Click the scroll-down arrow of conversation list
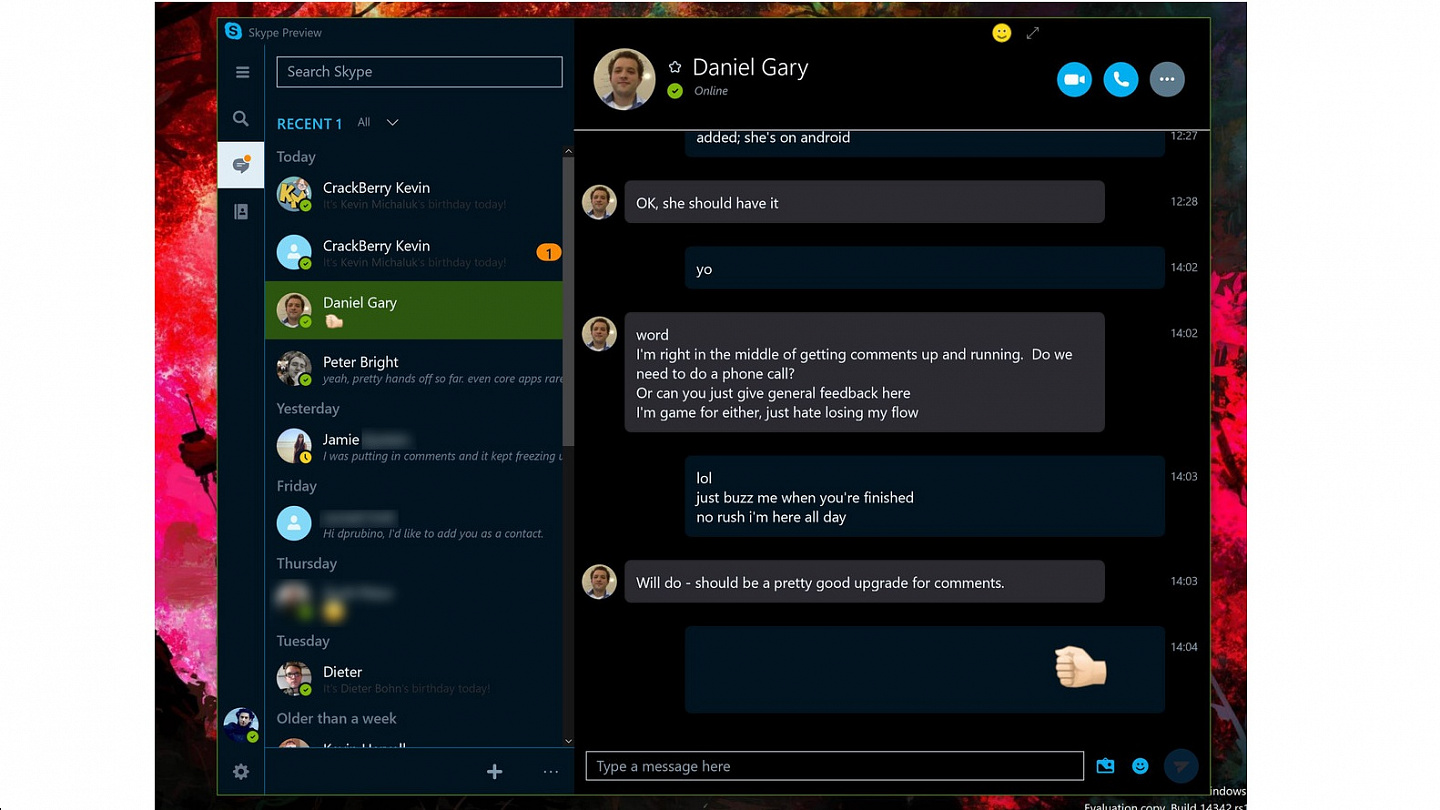The image size is (1440, 810). click(x=568, y=741)
